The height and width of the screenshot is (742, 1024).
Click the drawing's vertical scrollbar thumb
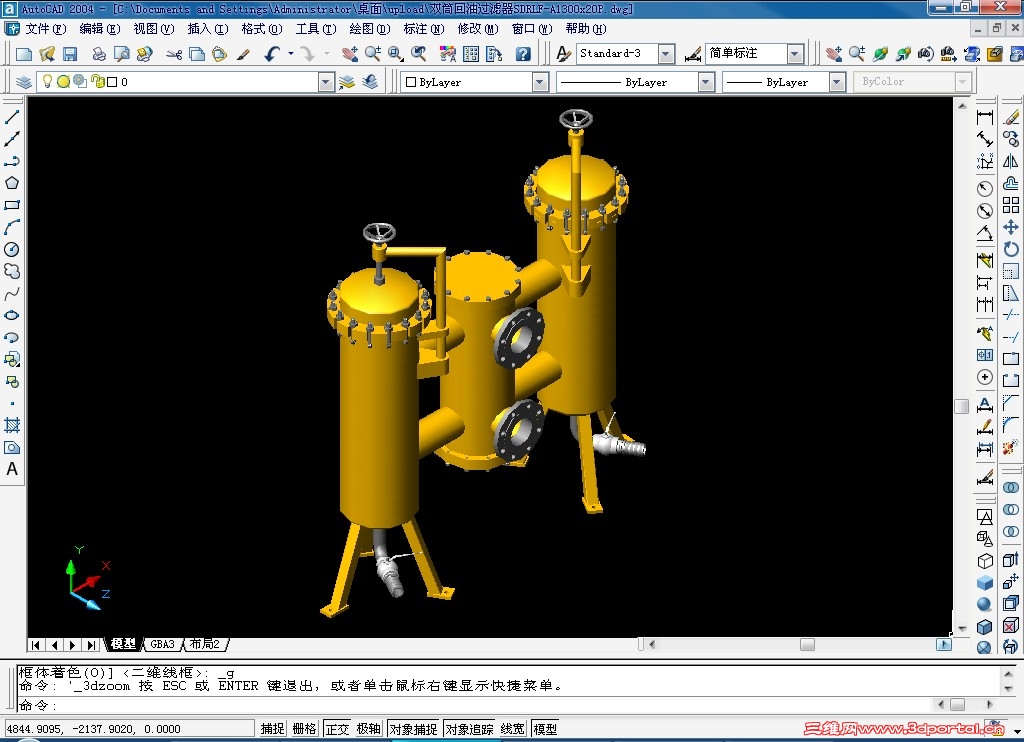(961, 406)
